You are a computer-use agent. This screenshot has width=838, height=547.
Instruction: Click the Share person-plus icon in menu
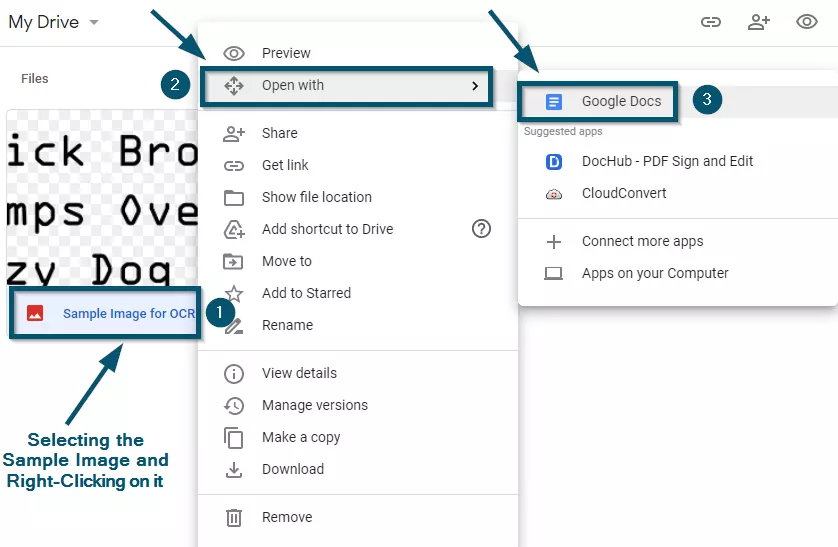[x=234, y=134]
